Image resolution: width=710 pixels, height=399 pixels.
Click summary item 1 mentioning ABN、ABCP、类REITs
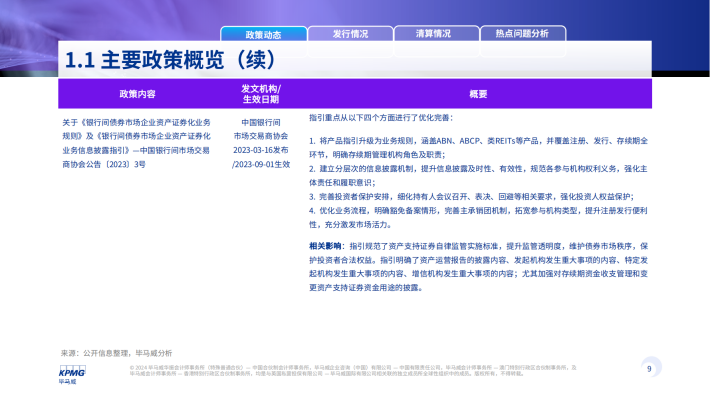click(x=478, y=148)
